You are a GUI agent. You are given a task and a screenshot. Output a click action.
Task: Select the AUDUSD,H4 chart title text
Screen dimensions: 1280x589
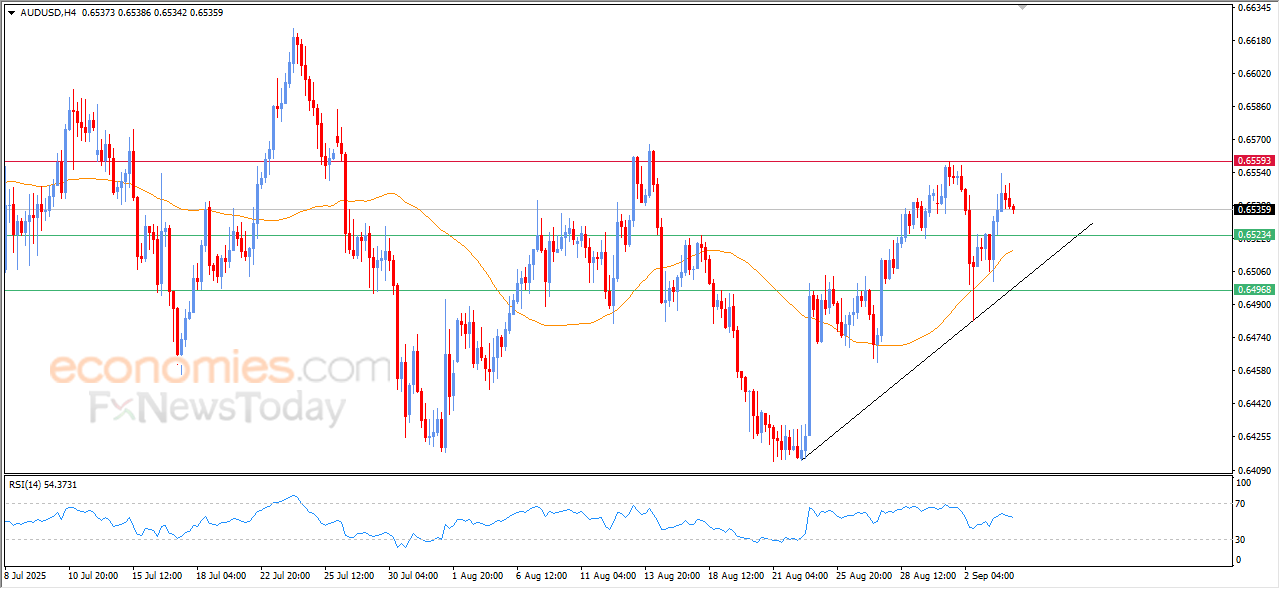[48, 13]
